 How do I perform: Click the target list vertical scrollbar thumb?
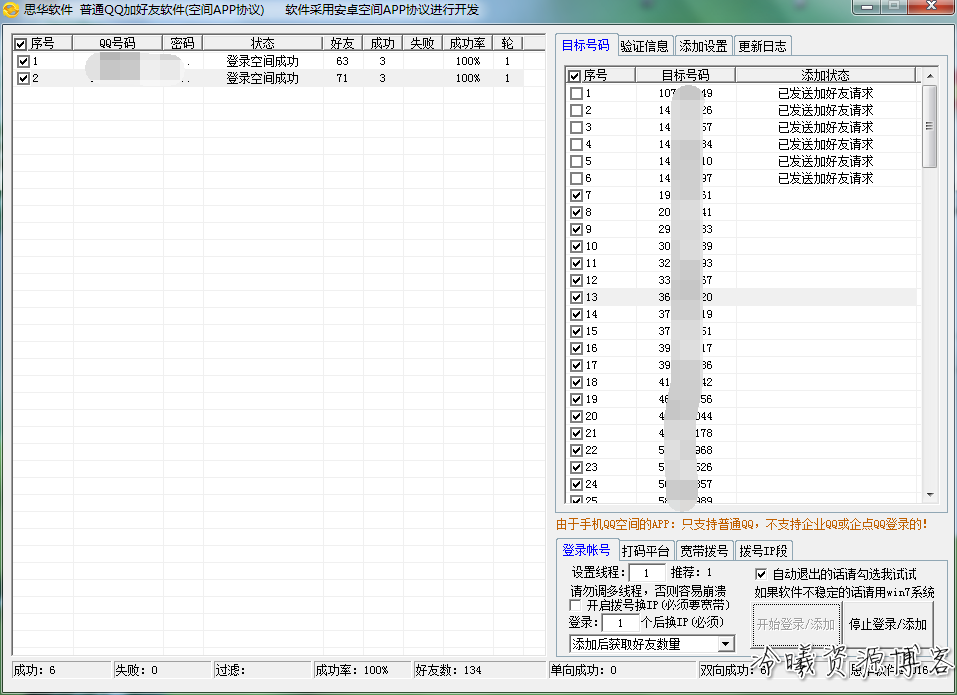(930, 126)
